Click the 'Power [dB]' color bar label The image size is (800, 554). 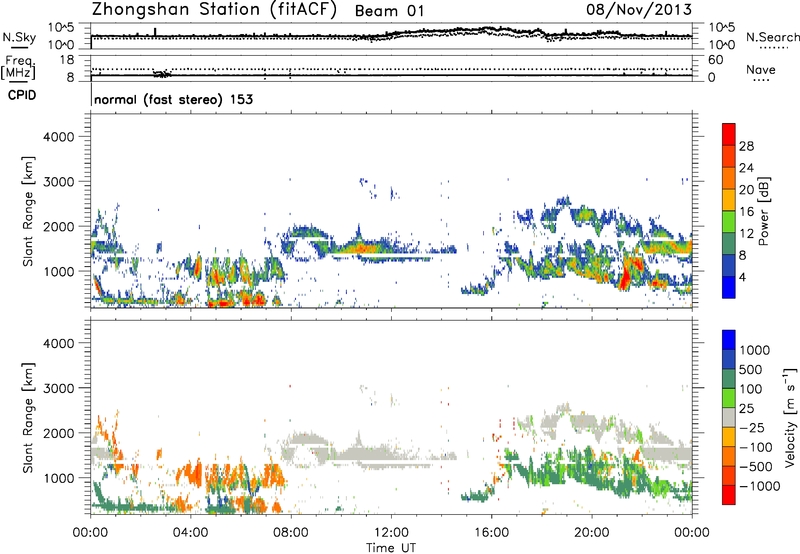coord(764,211)
